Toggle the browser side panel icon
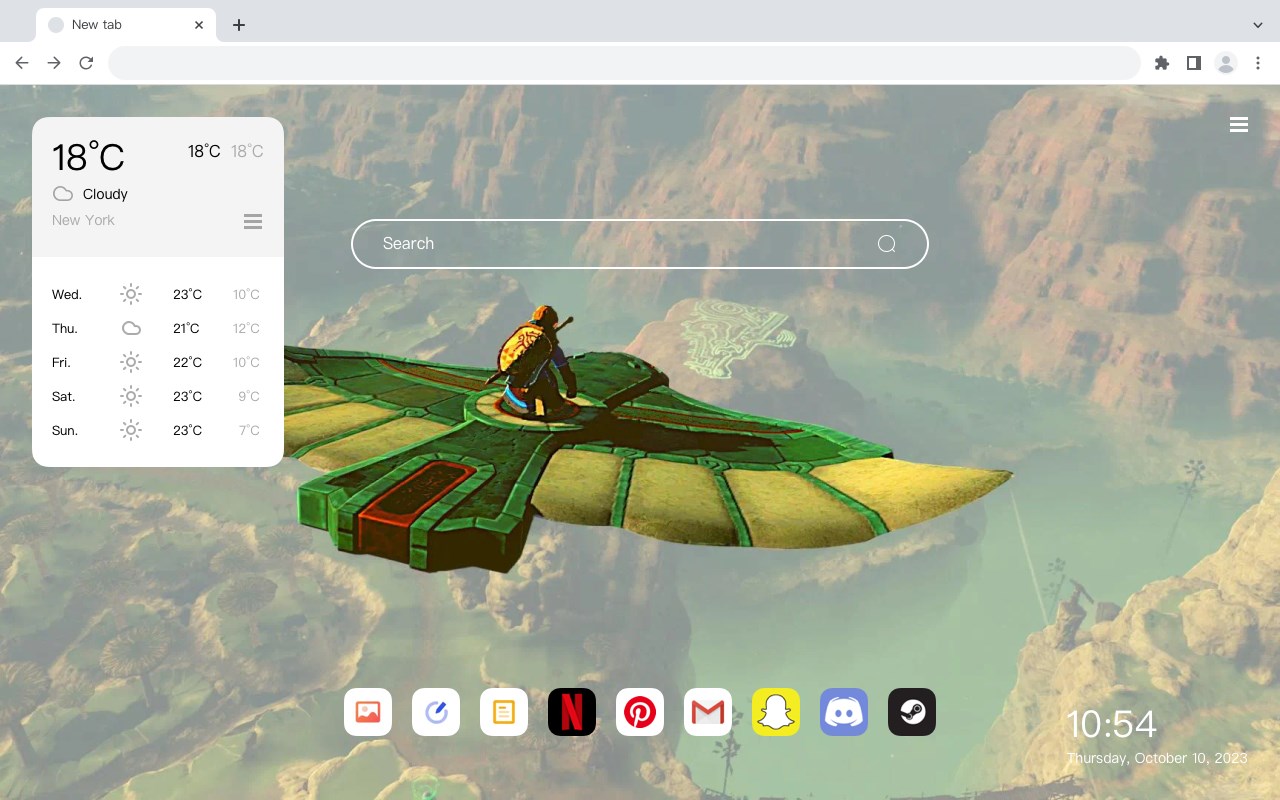The image size is (1280, 800). pyautogui.click(x=1194, y=63)
